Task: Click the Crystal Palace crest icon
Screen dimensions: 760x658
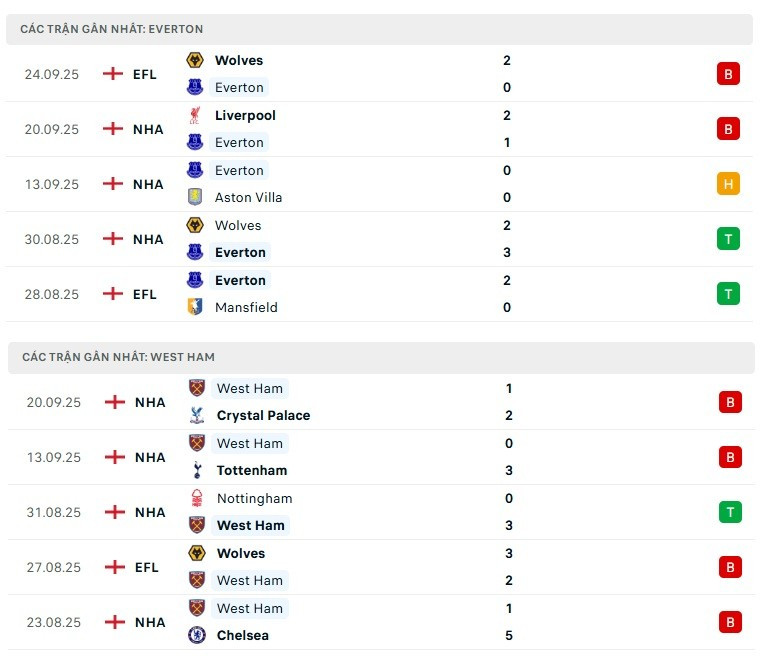Action: pyautogui.click(x=197, y=415)
